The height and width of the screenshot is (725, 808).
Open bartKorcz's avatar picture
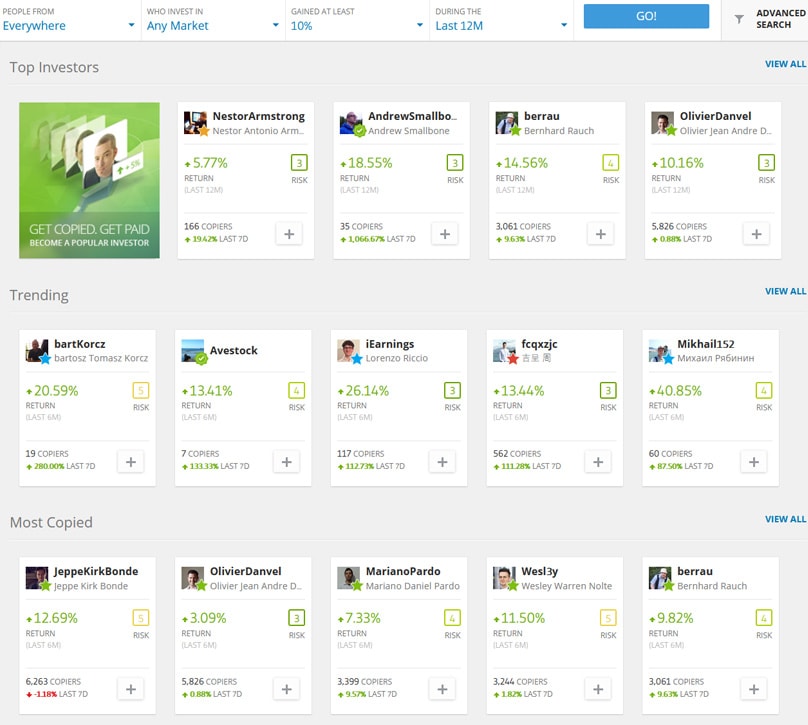[x=37, y=350]
